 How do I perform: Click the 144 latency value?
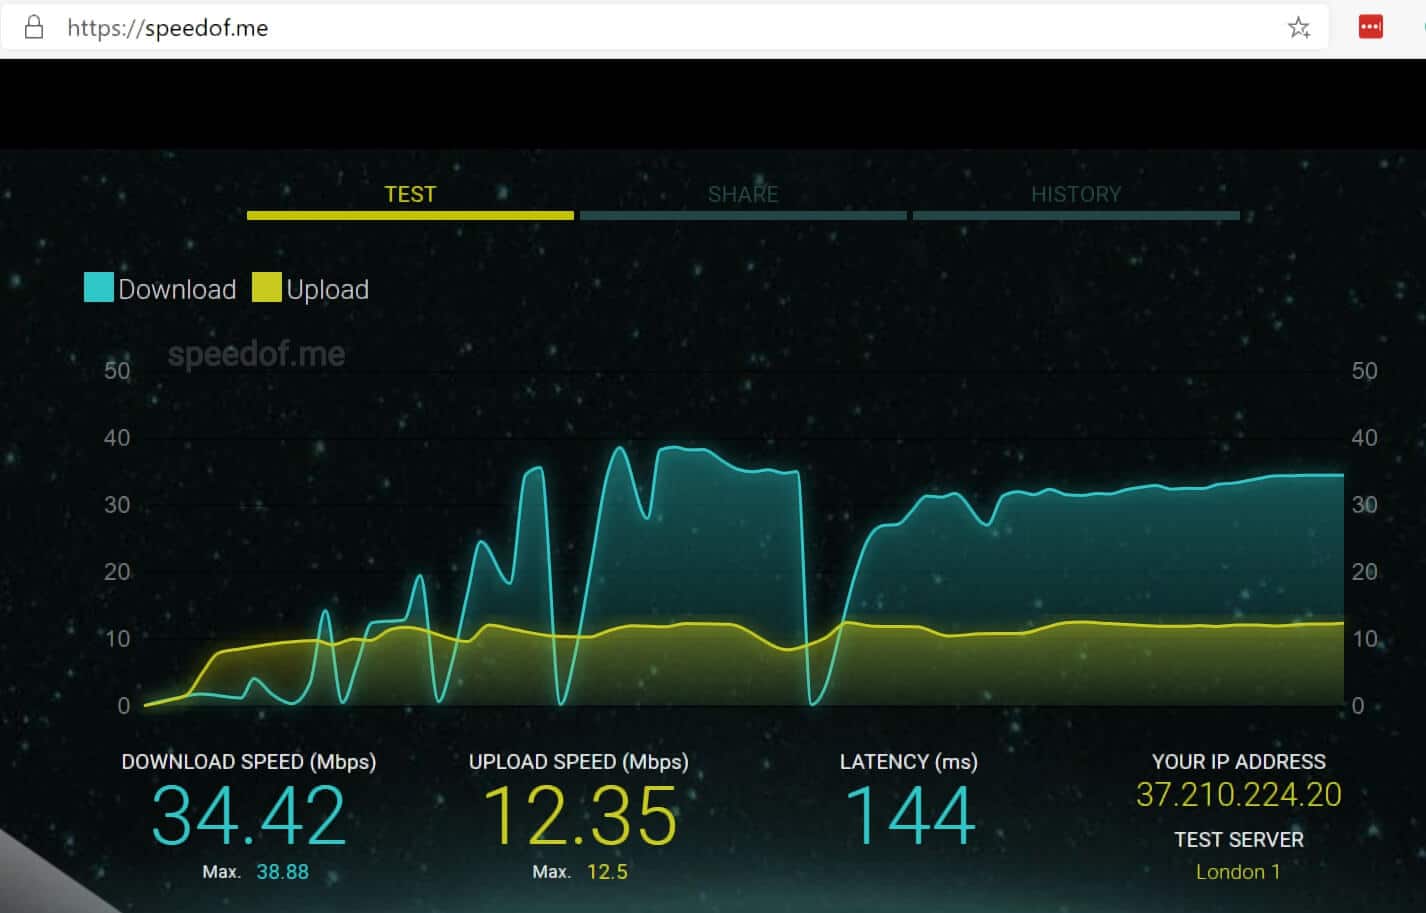909,816
